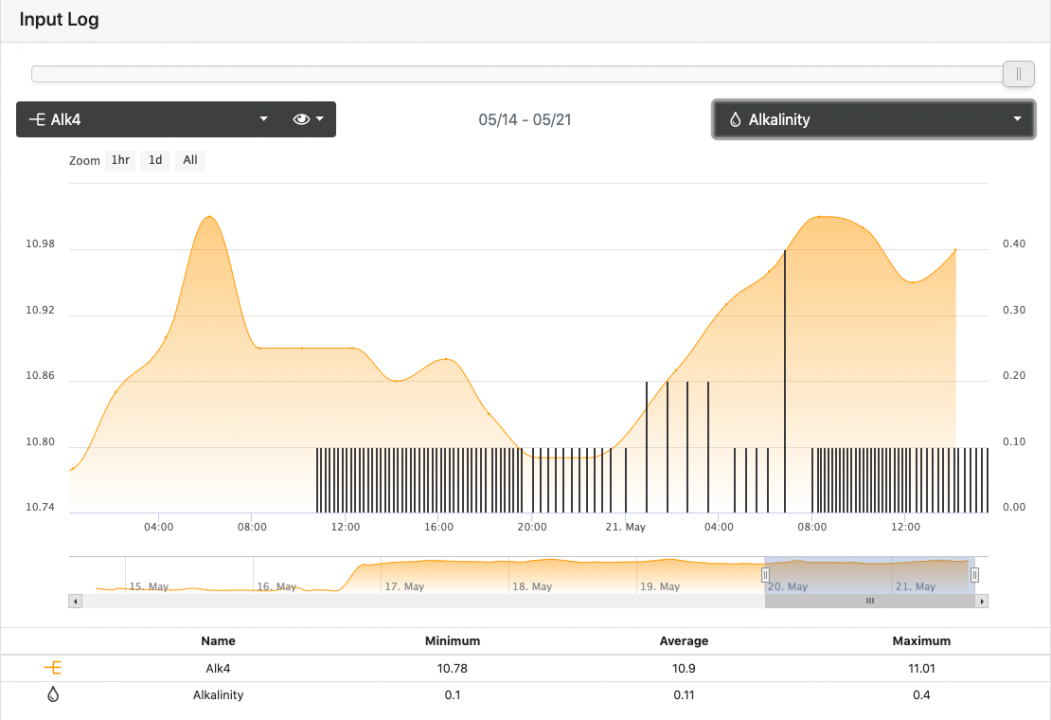Image resolution: width=1051 pixels, height=720 pixels.
Task: Click the tallest black alkalinity bar in the chart
Action: 785,380
